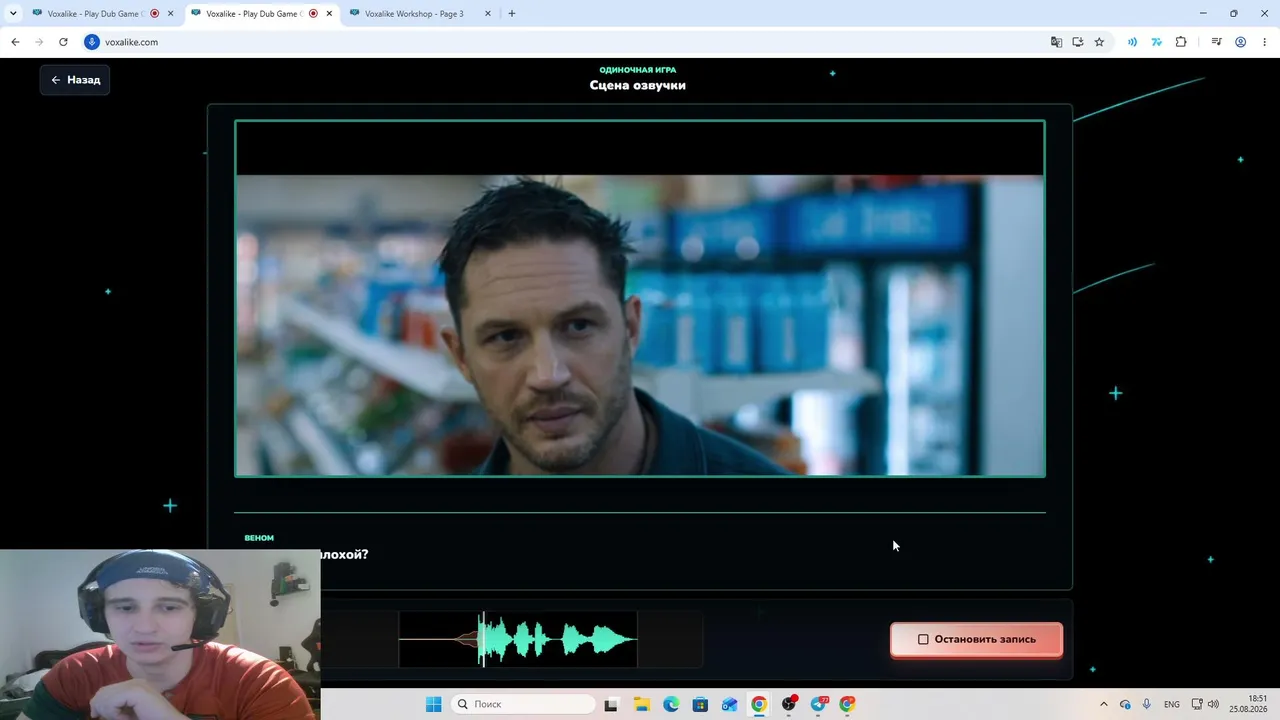Reload the voxalike.com page

[x=63, y=42]
